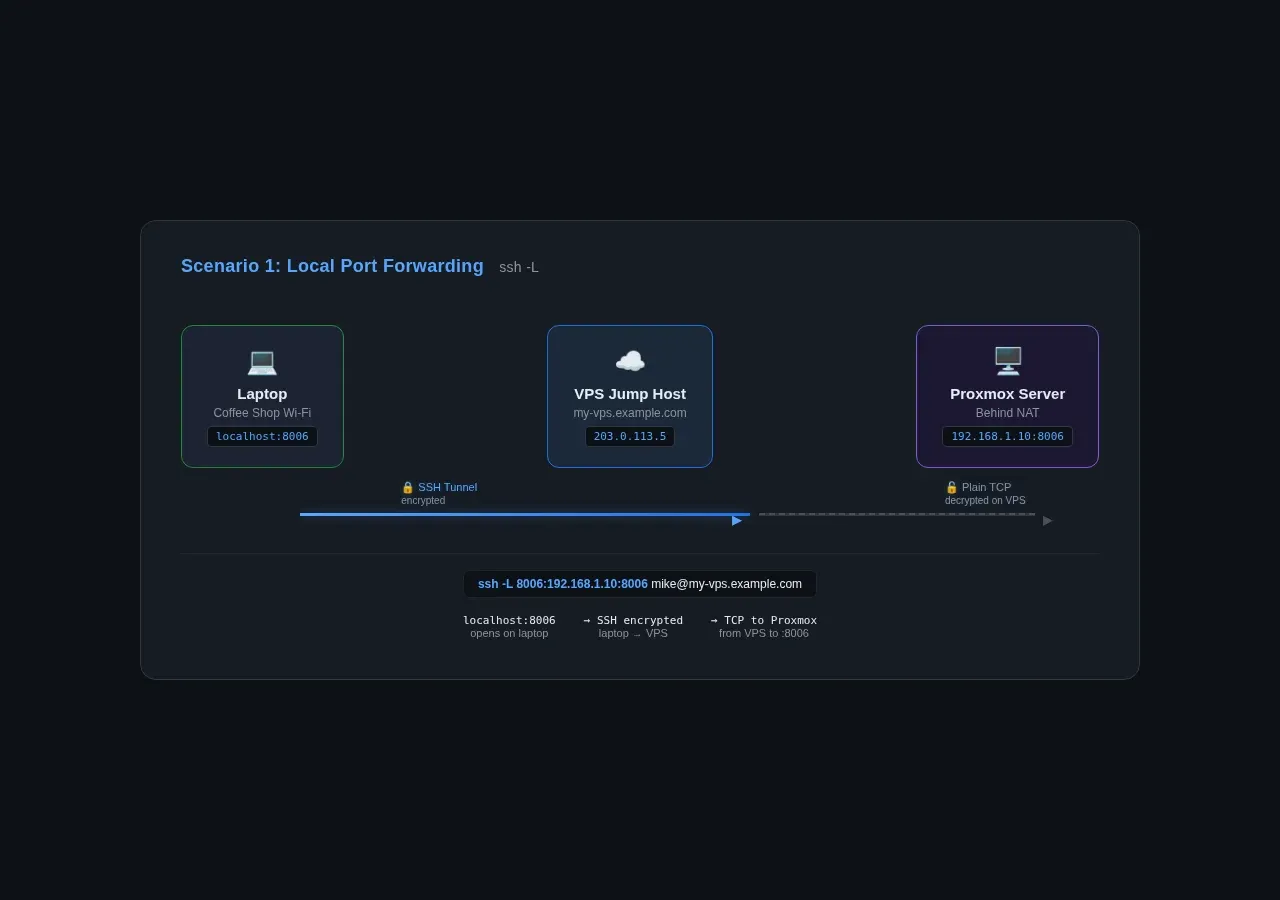Screen dimensions: 1280x900
Task: Click the '→ TCP to Proxmox' step label
Action: (764, 620)
